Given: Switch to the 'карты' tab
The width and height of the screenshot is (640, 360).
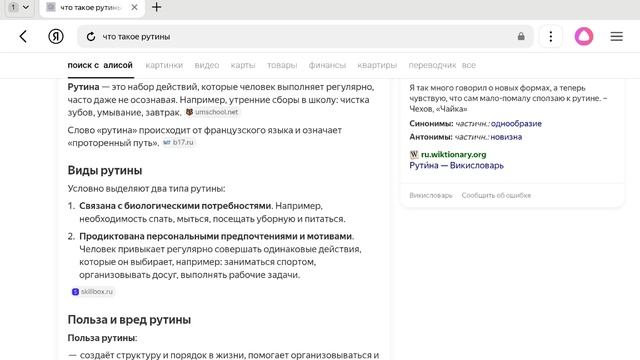Looking at the screenshot, I should [243, 65].
